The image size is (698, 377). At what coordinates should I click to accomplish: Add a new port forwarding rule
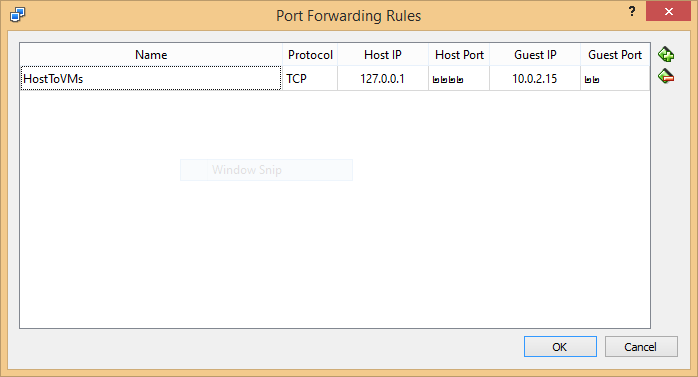pyautogui.click(x=666, y=54)
